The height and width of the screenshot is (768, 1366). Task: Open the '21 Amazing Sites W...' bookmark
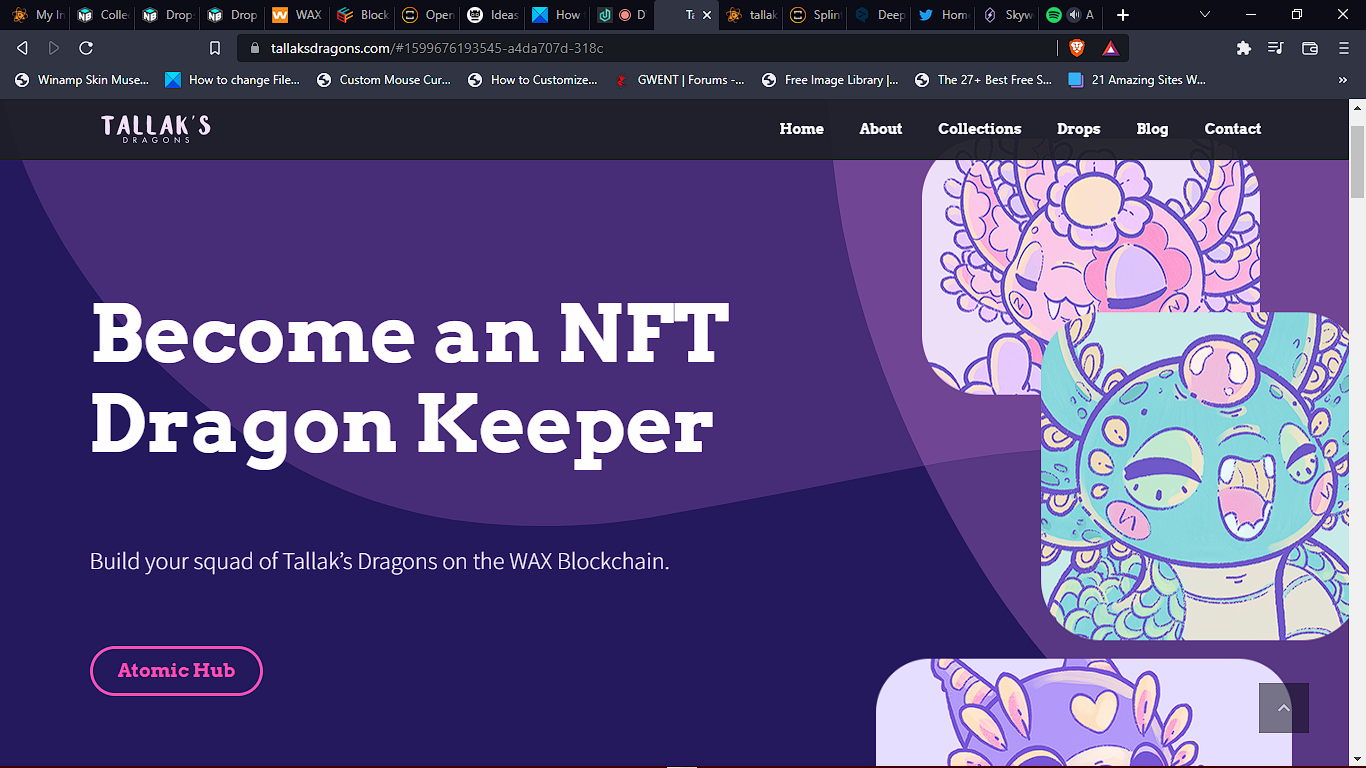(x=1137, y=80)
